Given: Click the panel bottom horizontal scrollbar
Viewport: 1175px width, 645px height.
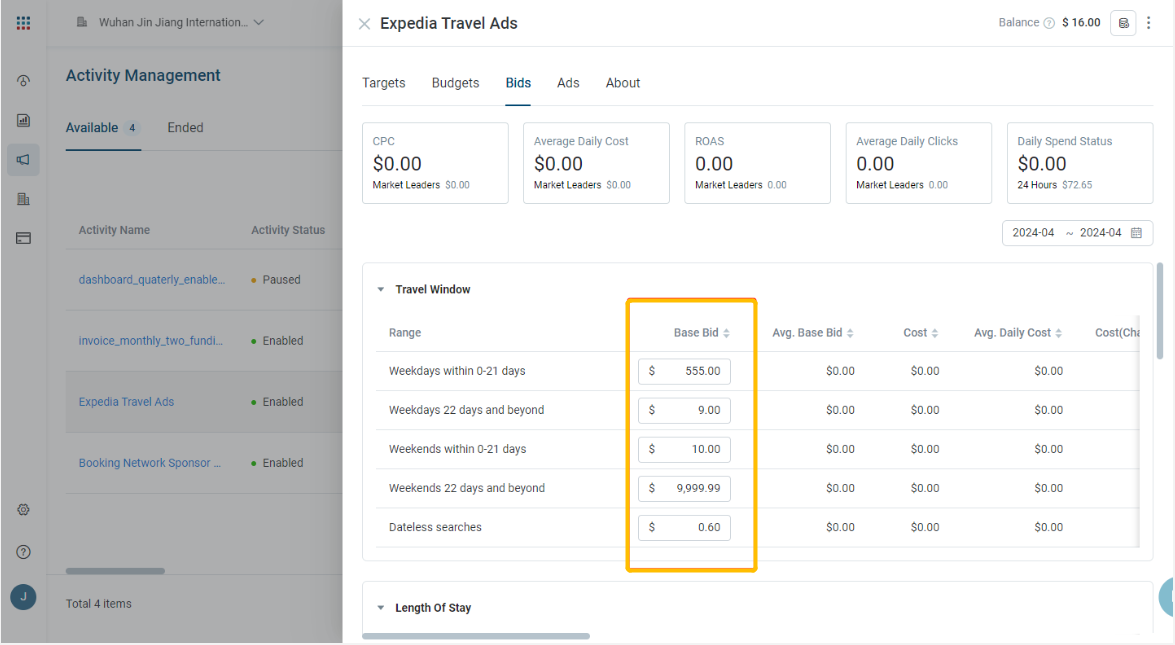Looking at the screenshot, I should tap(476, 636).
